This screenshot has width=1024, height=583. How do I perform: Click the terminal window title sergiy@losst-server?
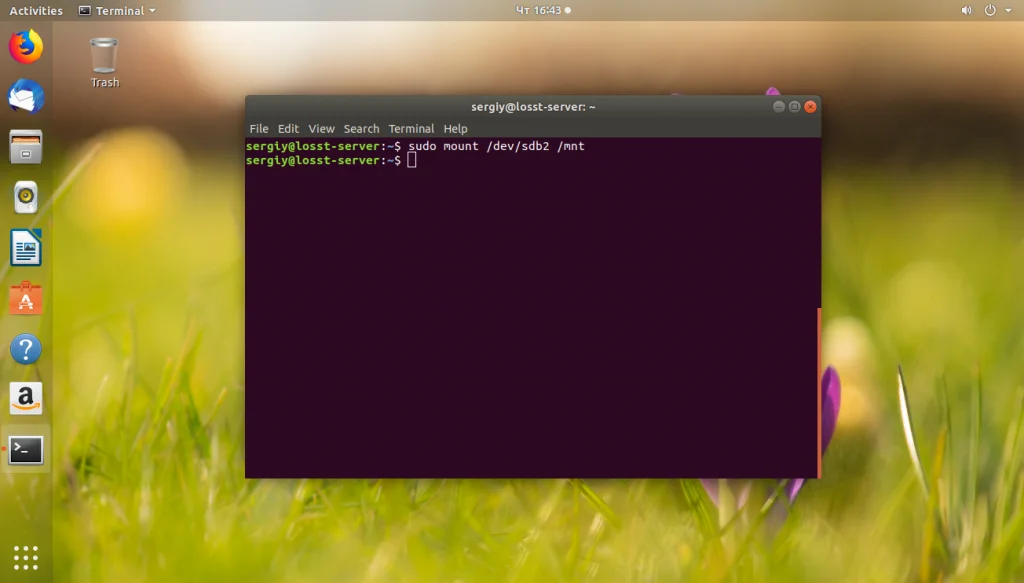pyautogui.click(x=533, y=106)
